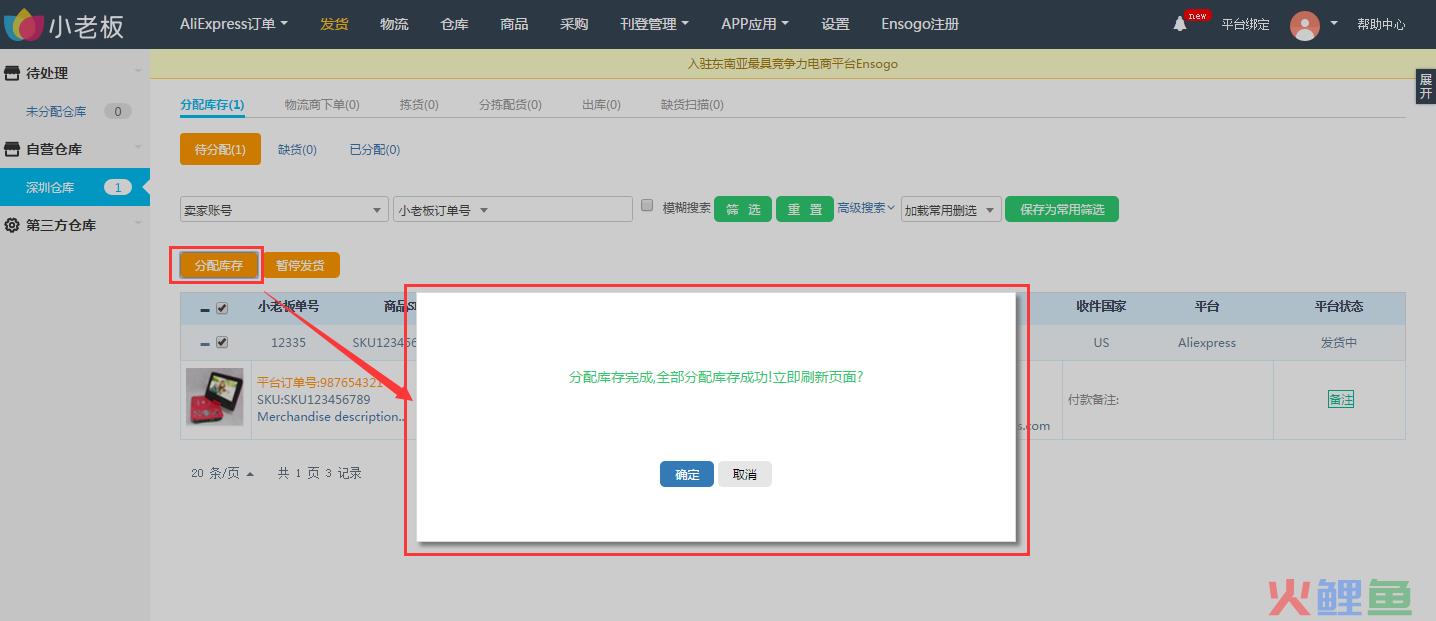
Task: Collapse row with minus icon in header
Action: tap(205, 309)
